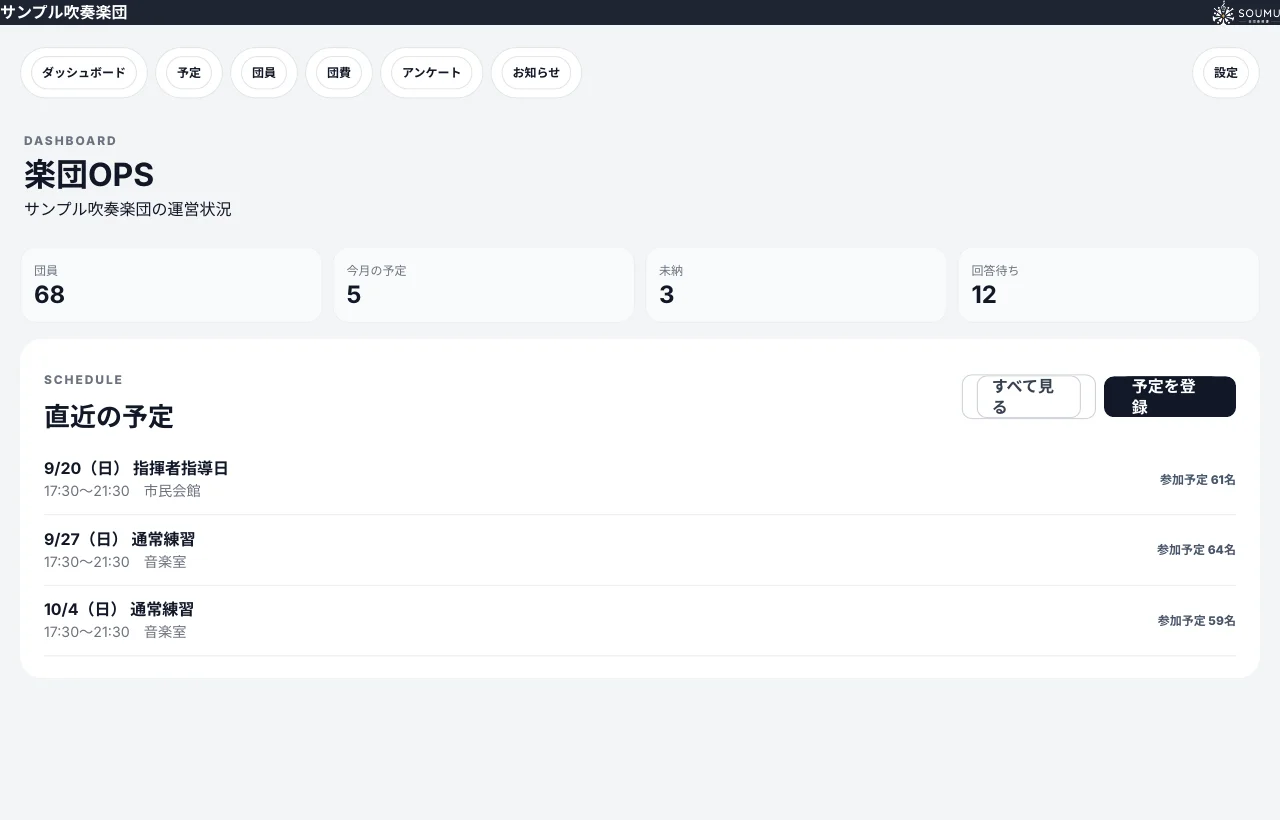The height and width of the screenshot is (820, 1280).
Task: Open the 9/20 指揮者指導日 schedule row
Action: click(640, 480)
